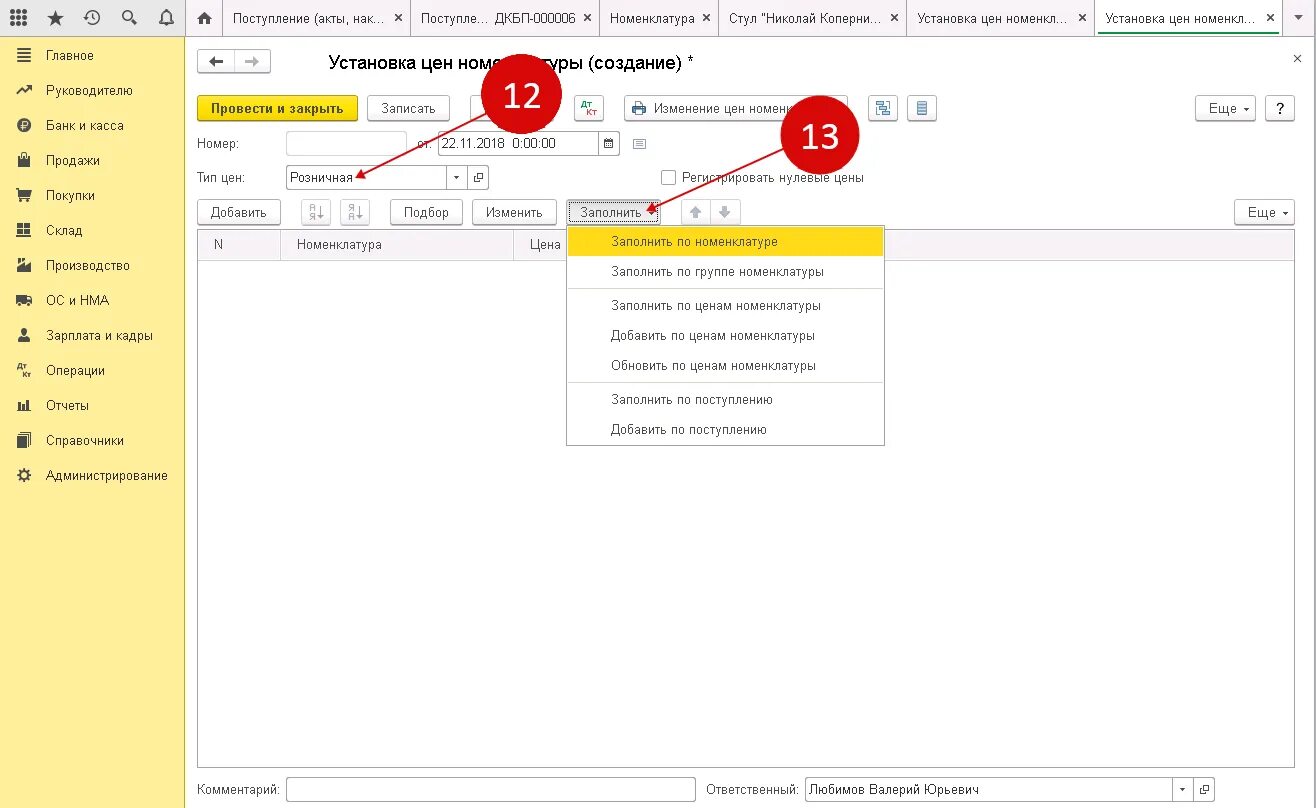
Task: Open the related documents structure icon
Action: coord(883,108)
